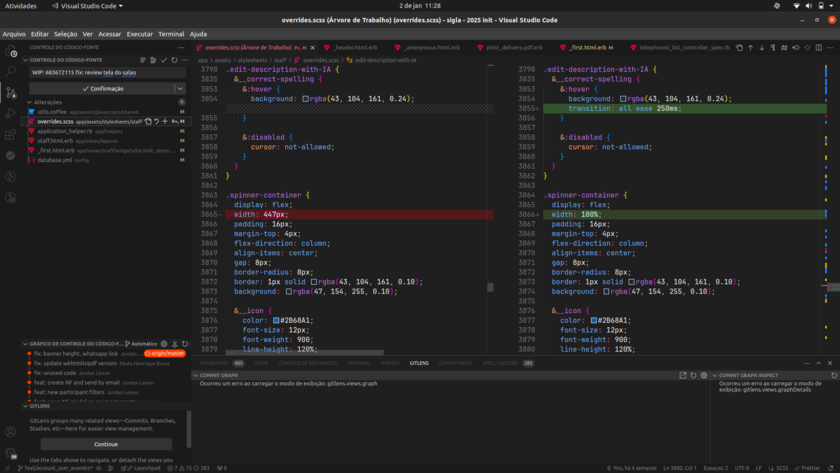Open the Arquivo menu
Screen dimensions: 840x473
tap(14, 34)
